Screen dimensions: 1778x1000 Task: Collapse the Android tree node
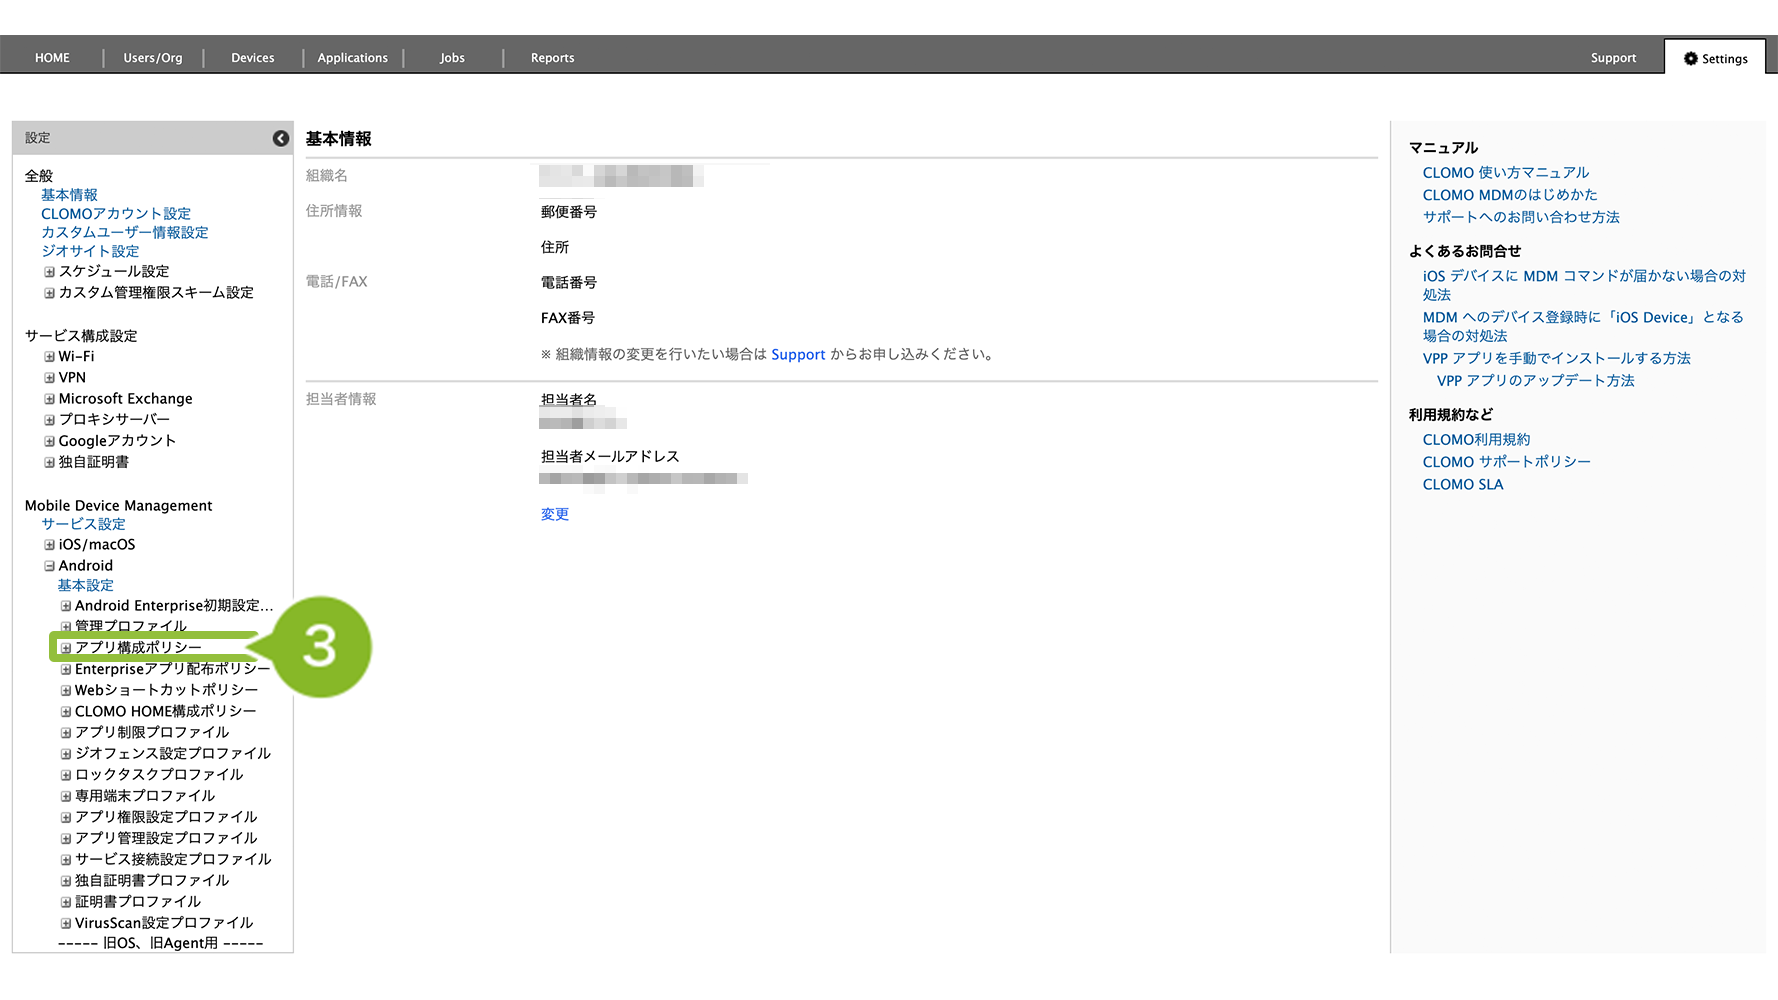pyautogui.click(x=49, y=566)
